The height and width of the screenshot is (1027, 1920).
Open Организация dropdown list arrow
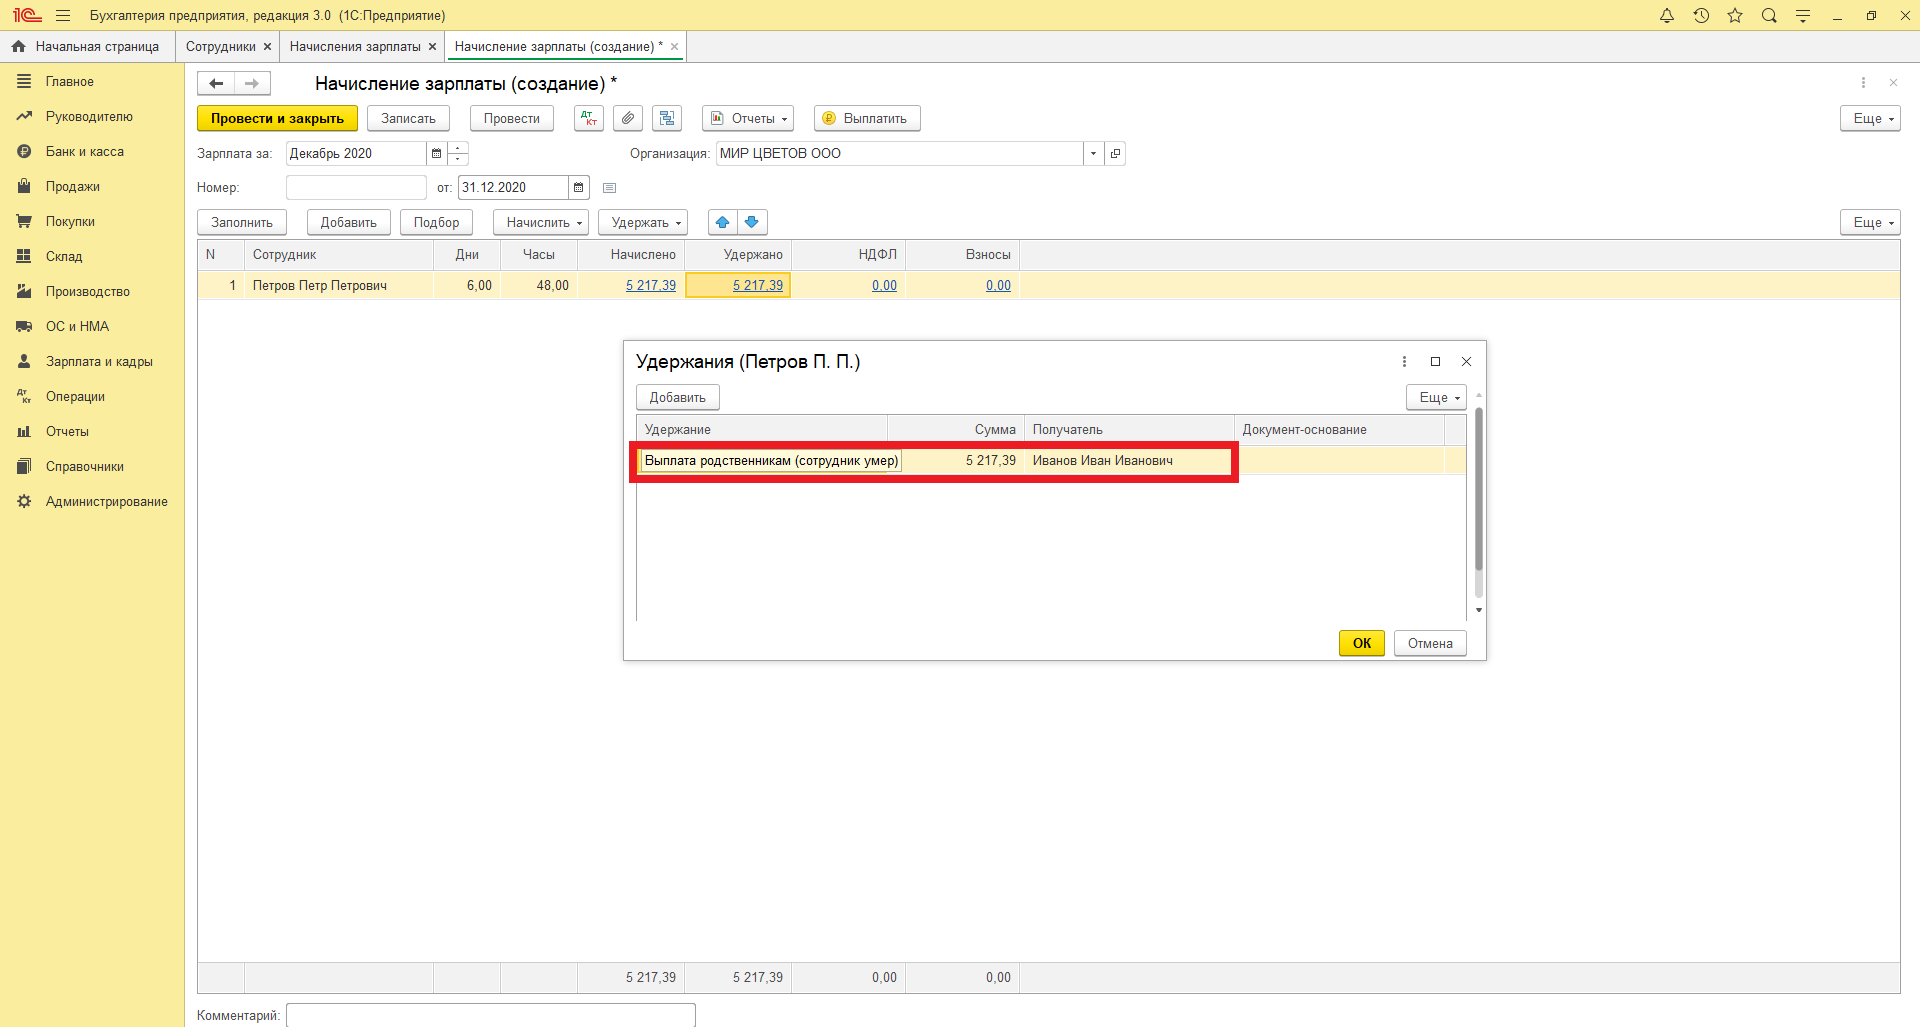[x=1093, y=154]
